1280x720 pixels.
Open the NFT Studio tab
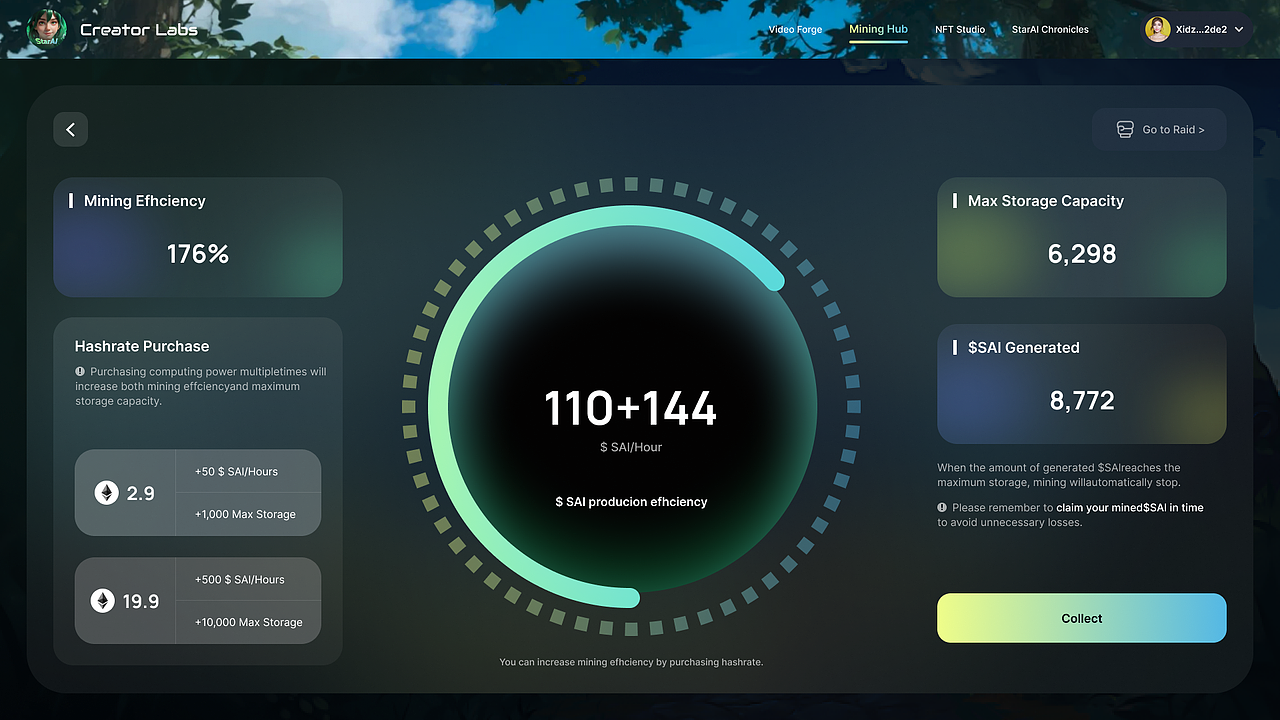(x=960, y=29)
